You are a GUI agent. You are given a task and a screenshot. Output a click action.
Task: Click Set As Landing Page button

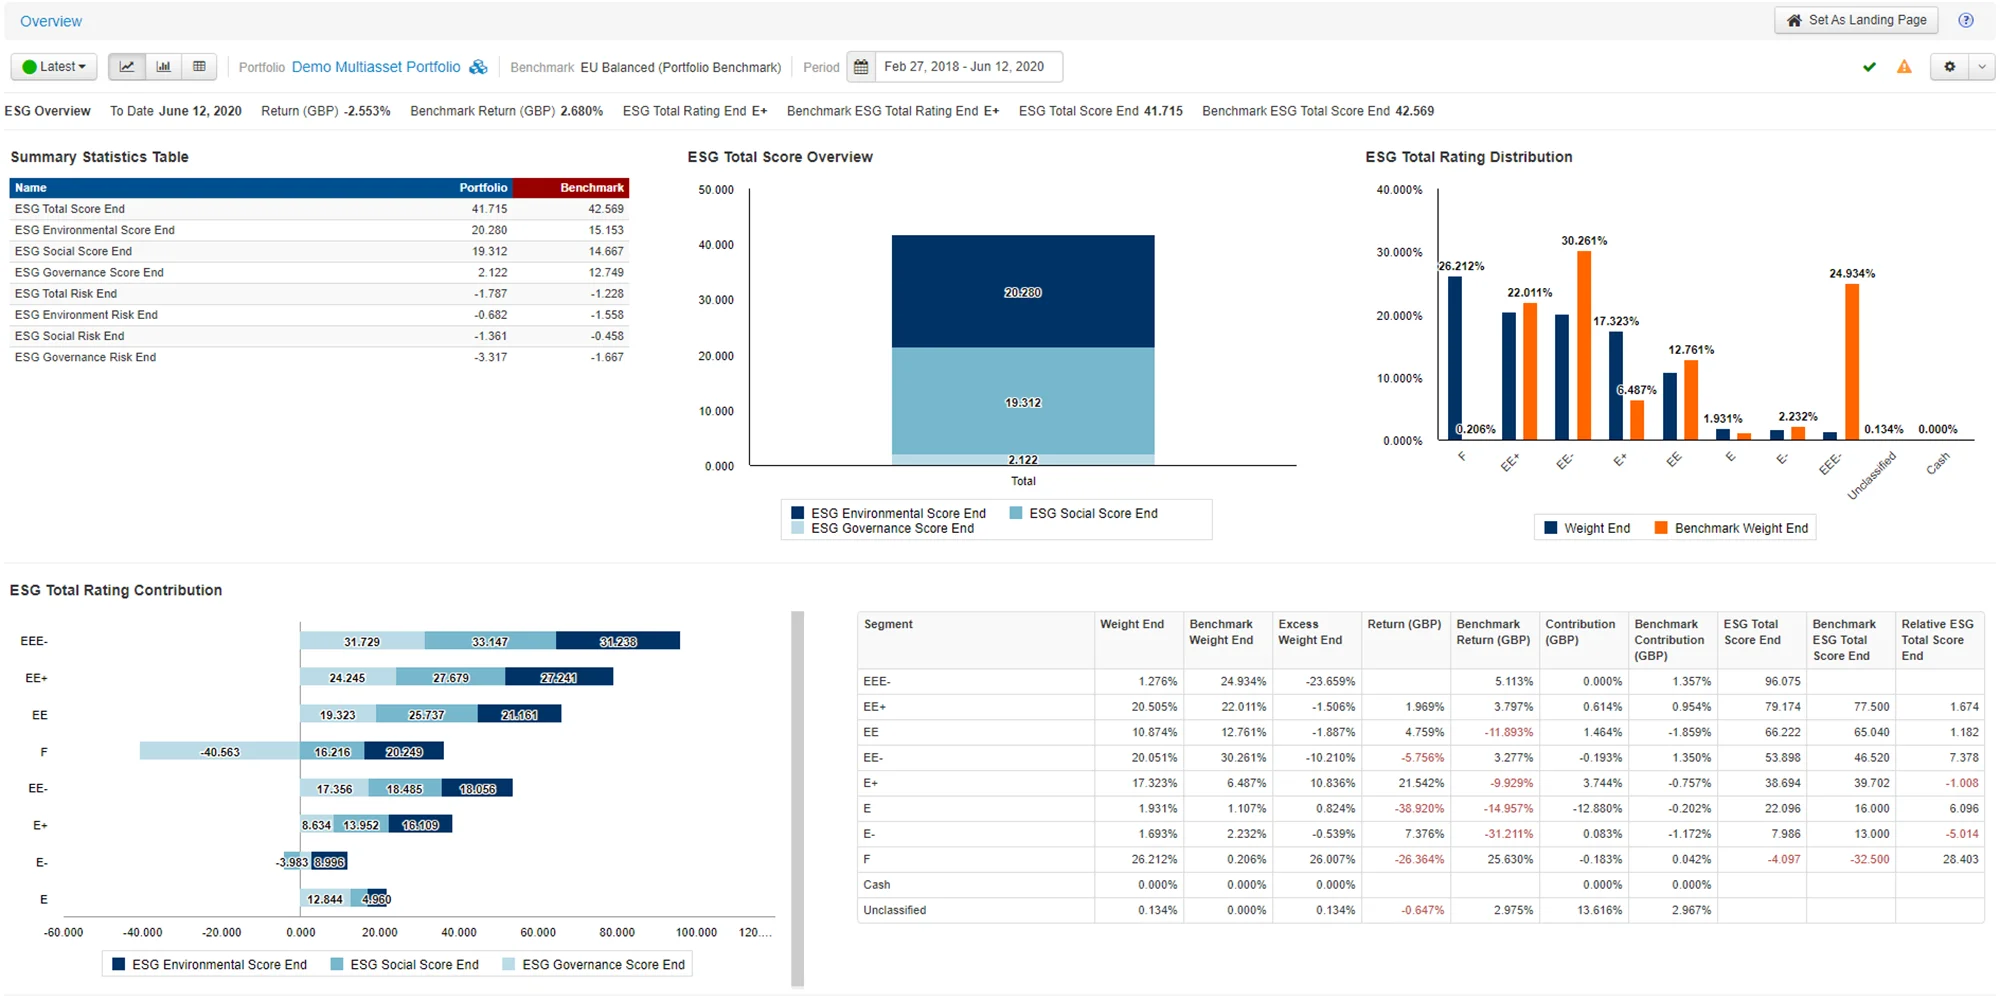tap(1856, 20)
